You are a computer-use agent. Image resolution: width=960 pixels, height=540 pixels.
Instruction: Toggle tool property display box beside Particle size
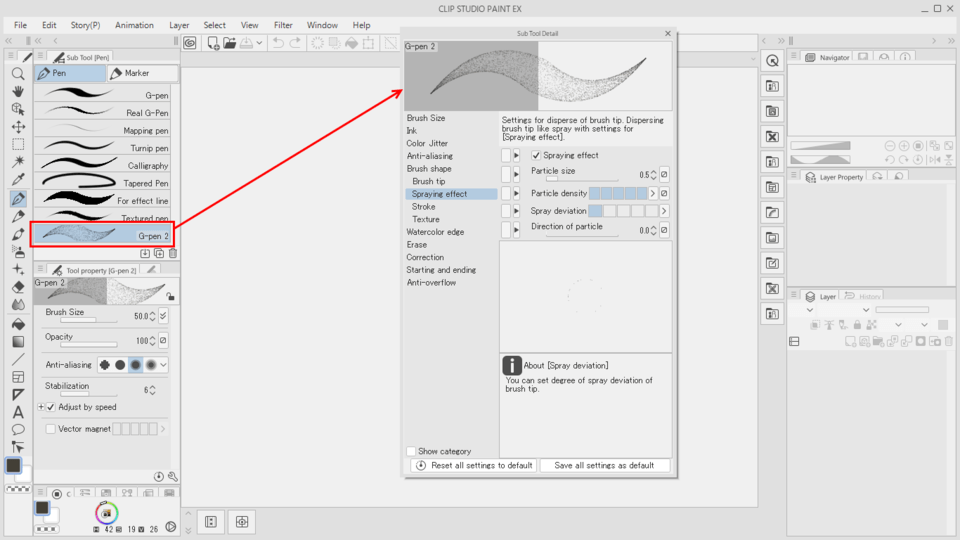506,174
